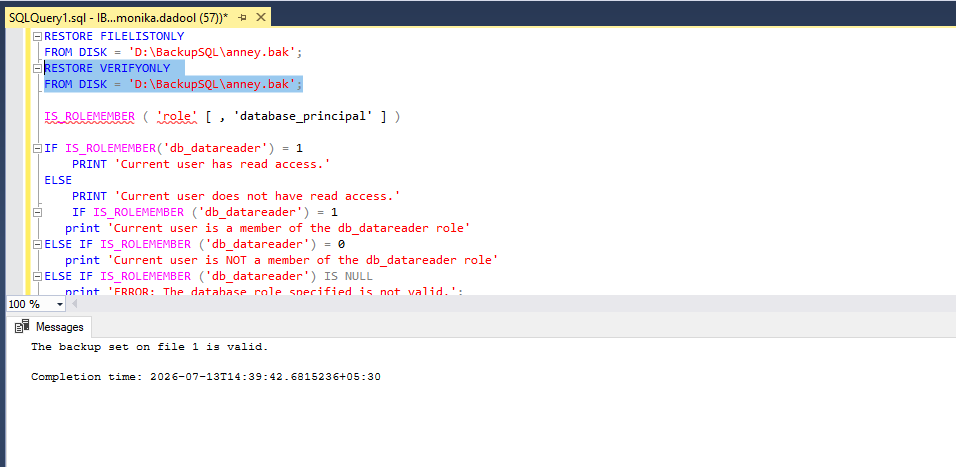This screenshot has width=956, height=467.
Task: Click print 'Current user is NOT a member' line
Action: click(x=282, y=260)
